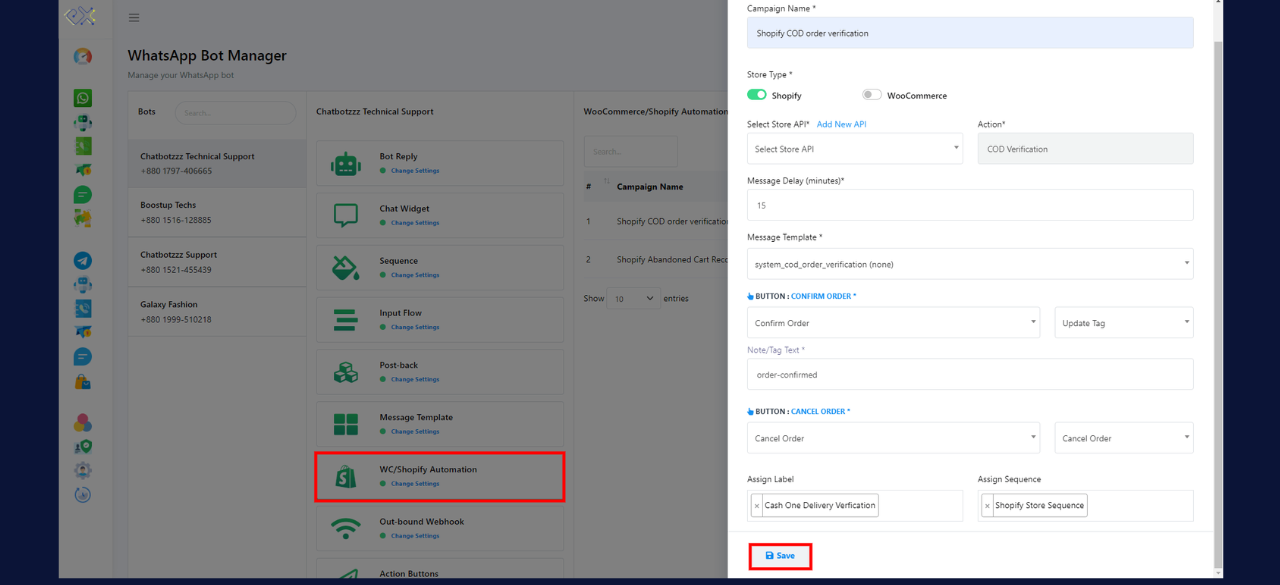Remove the Cash One Delivery Verfication label tag
Image resolution: width=1280 pixels, height=585 pixels.
(756, 506)
